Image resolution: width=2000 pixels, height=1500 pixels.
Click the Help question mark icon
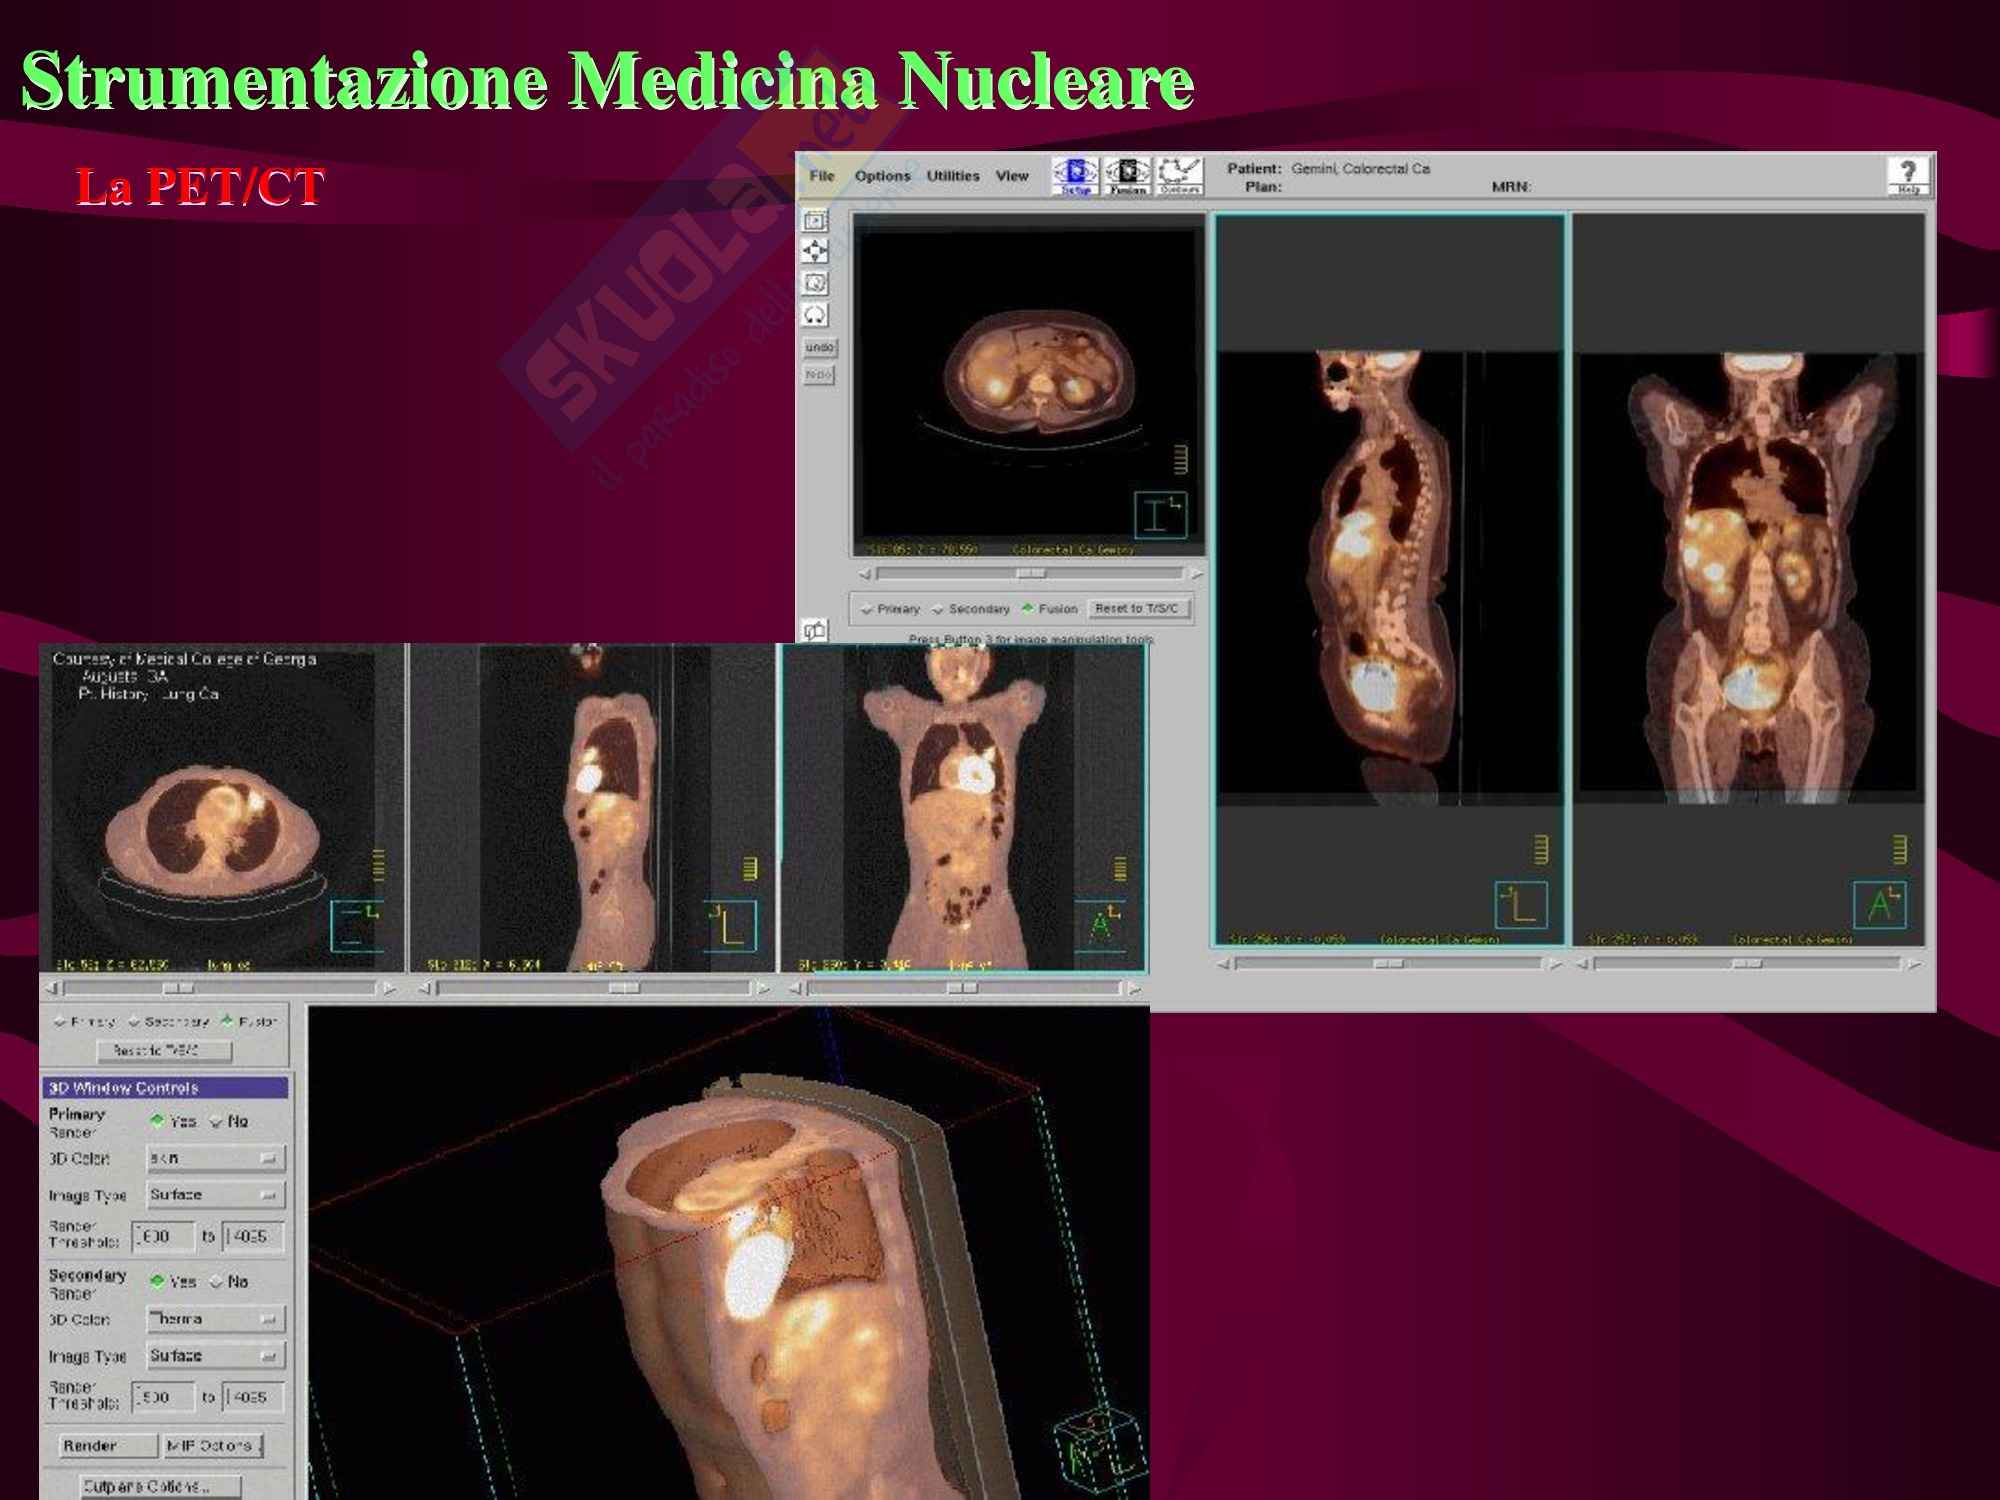tap(1907, 176)
